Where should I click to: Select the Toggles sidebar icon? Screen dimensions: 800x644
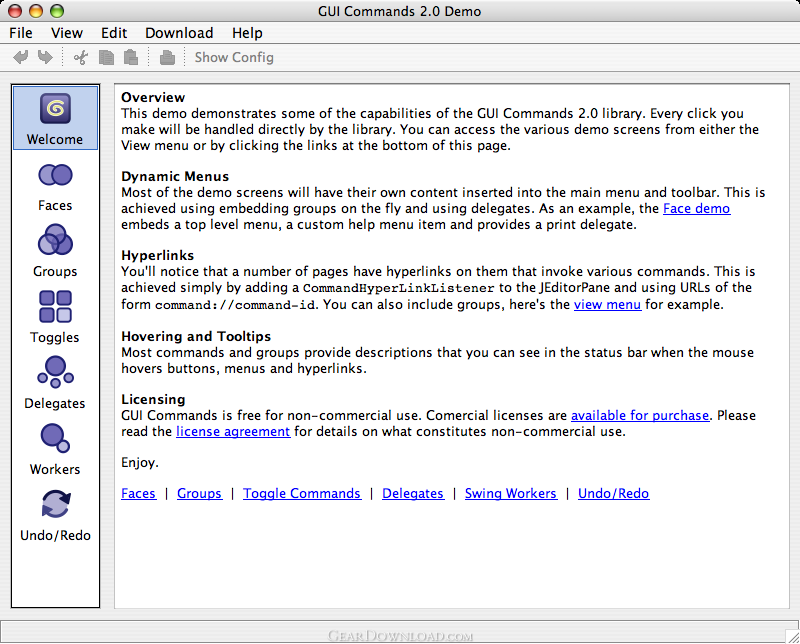(x=55, y=317)
